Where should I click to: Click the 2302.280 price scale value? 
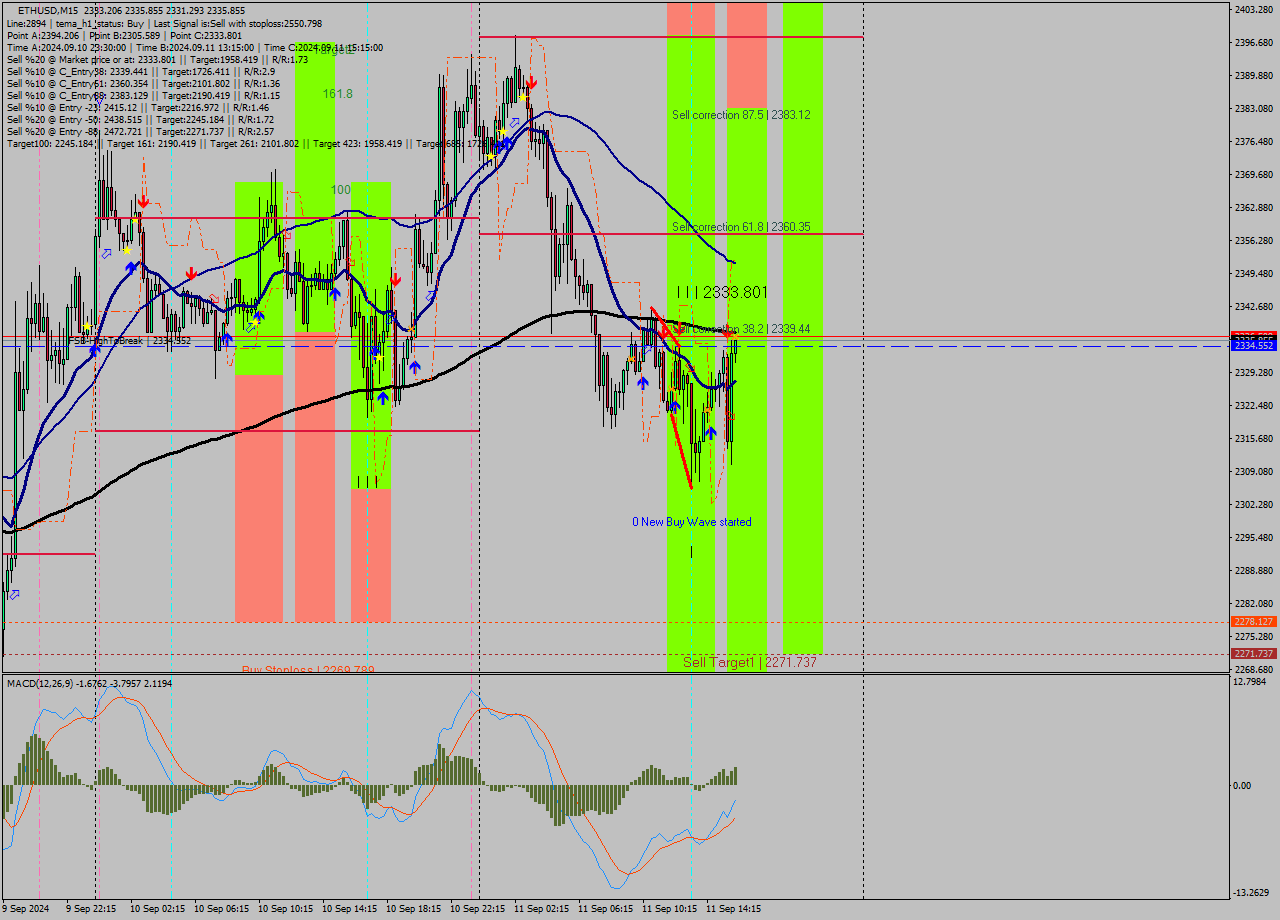[1253, 504]
